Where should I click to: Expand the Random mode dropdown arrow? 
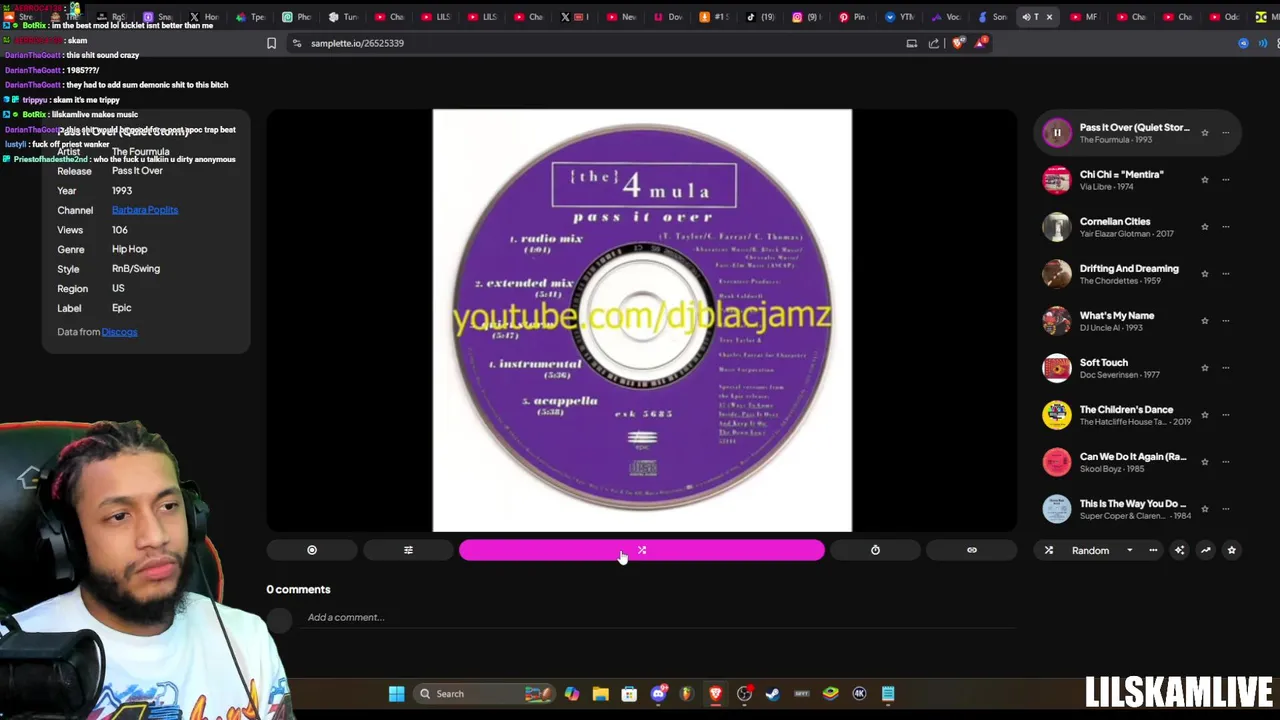tap(1130, 550)
